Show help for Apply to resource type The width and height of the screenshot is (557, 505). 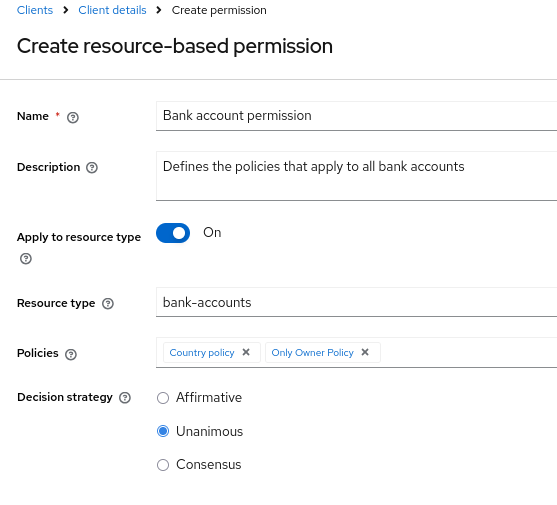pos(26,259)
